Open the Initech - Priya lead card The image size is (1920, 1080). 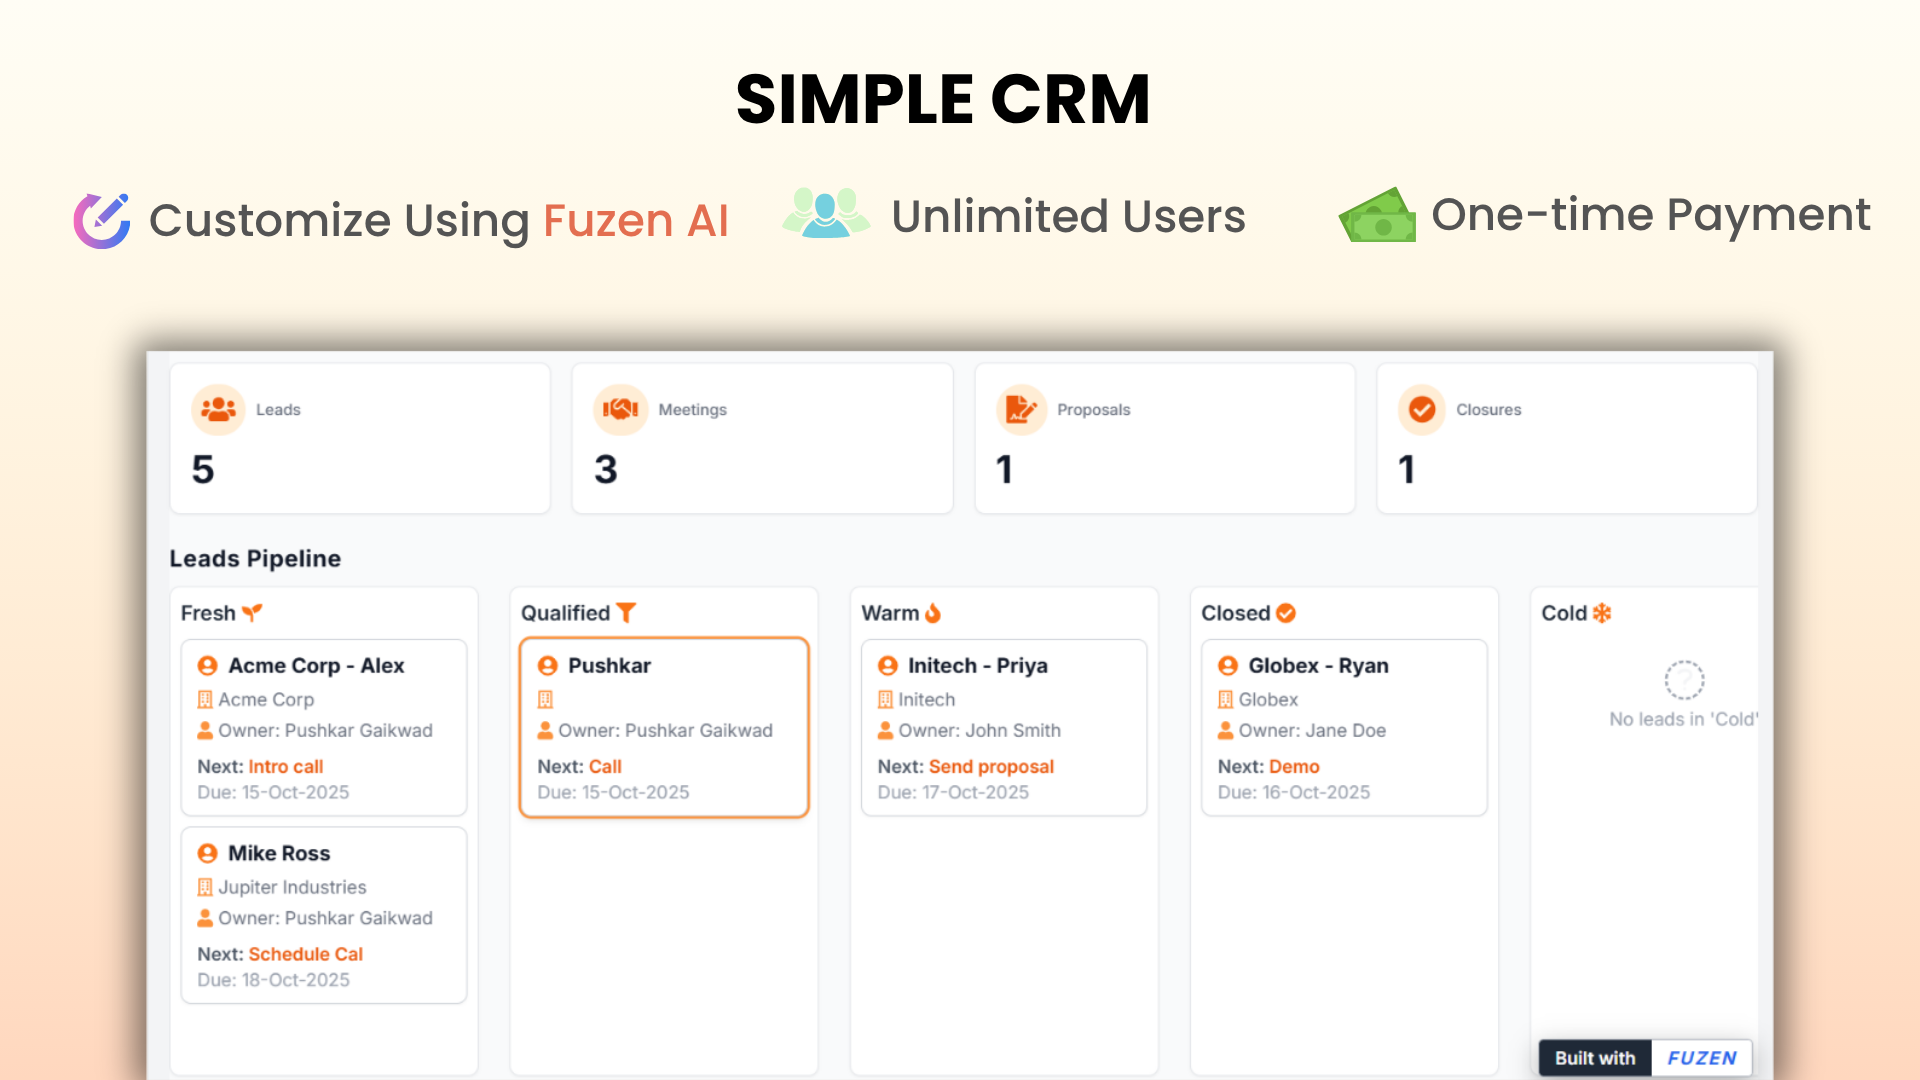(x=1003, y=727)
